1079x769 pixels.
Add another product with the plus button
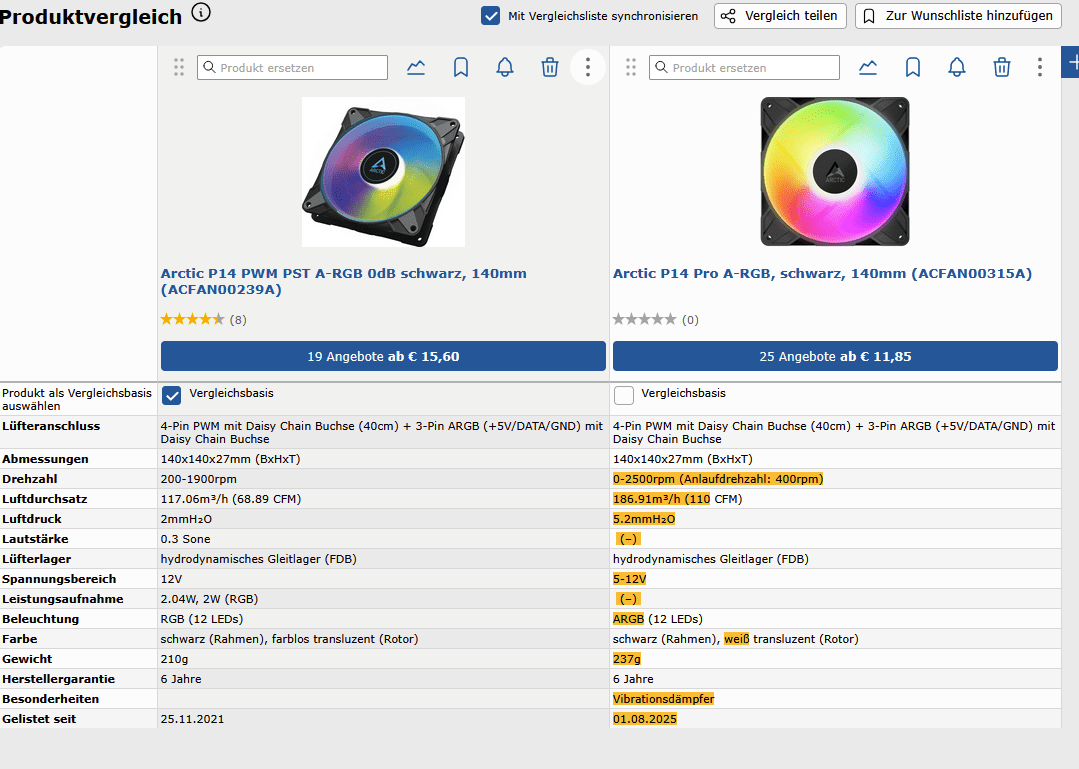[1071, 63]
